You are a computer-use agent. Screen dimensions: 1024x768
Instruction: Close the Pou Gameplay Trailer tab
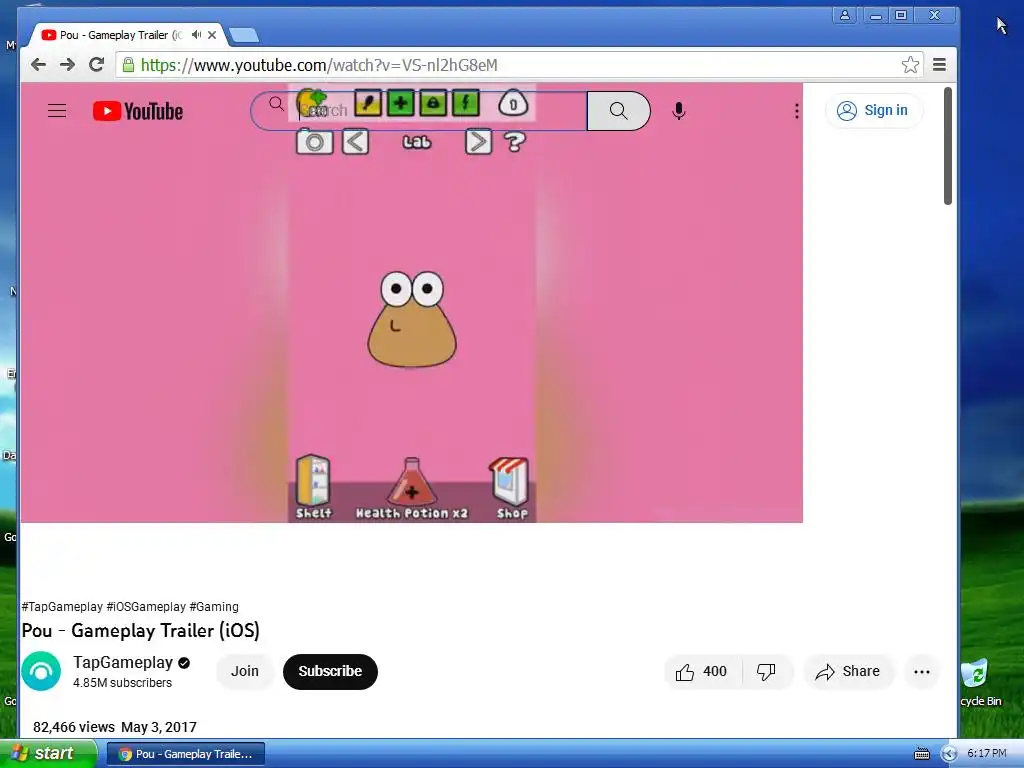pos(212,35)
